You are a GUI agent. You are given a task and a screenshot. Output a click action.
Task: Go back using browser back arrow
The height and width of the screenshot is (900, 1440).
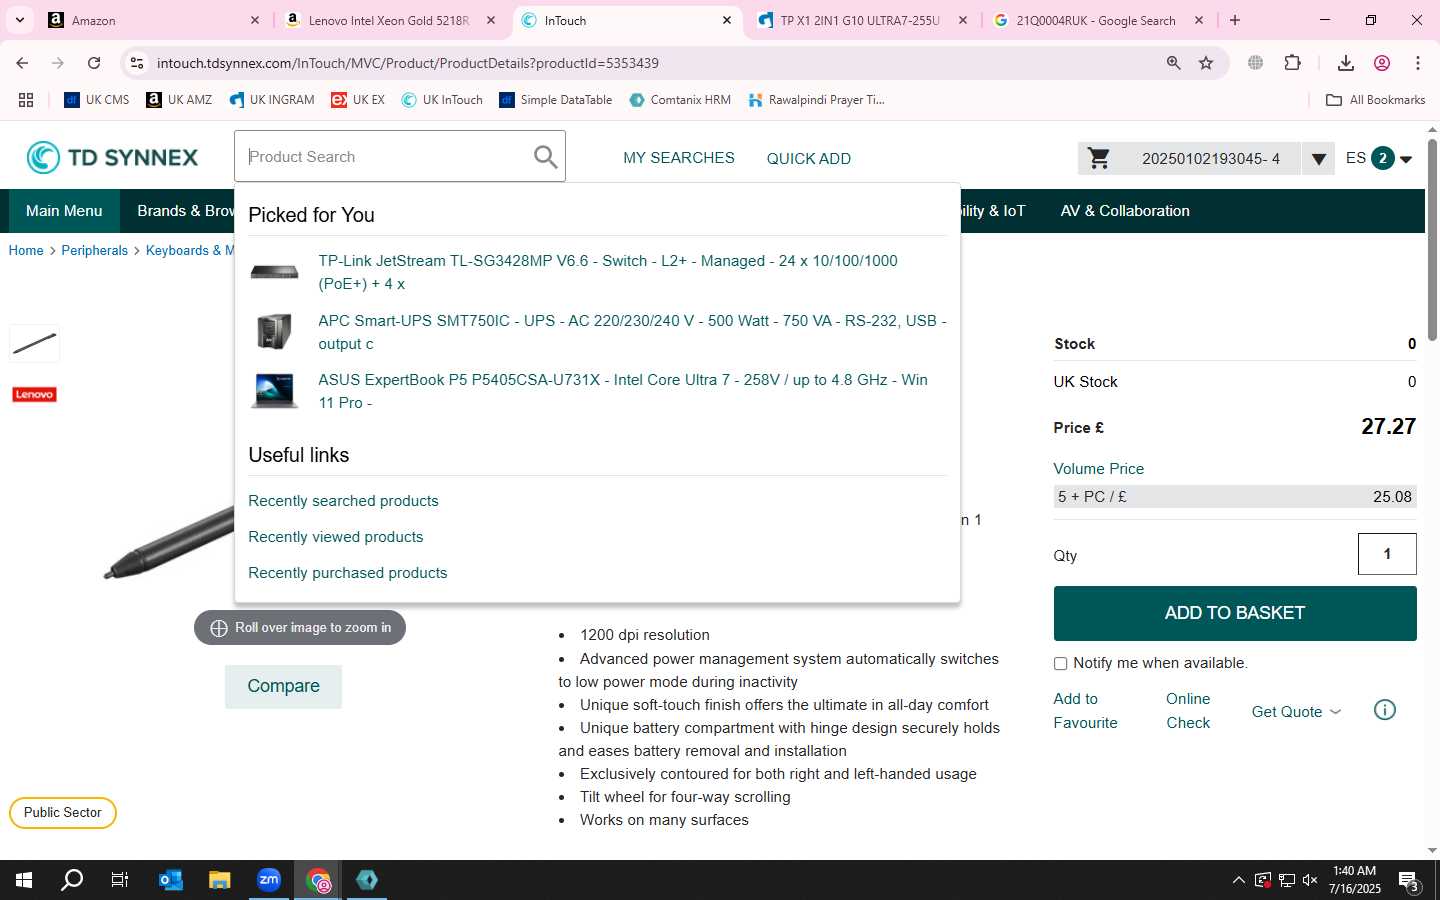tap(22, 62)
